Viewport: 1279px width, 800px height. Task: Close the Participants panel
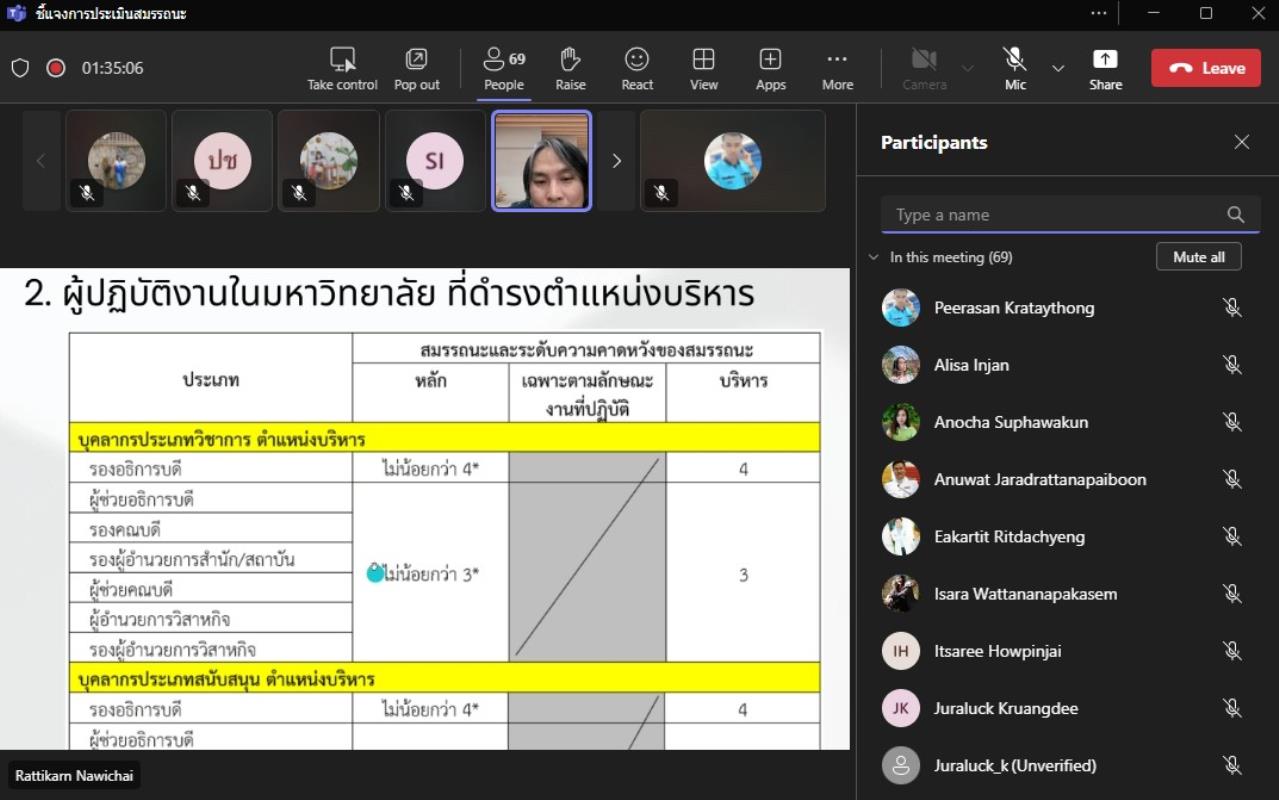1241,142
